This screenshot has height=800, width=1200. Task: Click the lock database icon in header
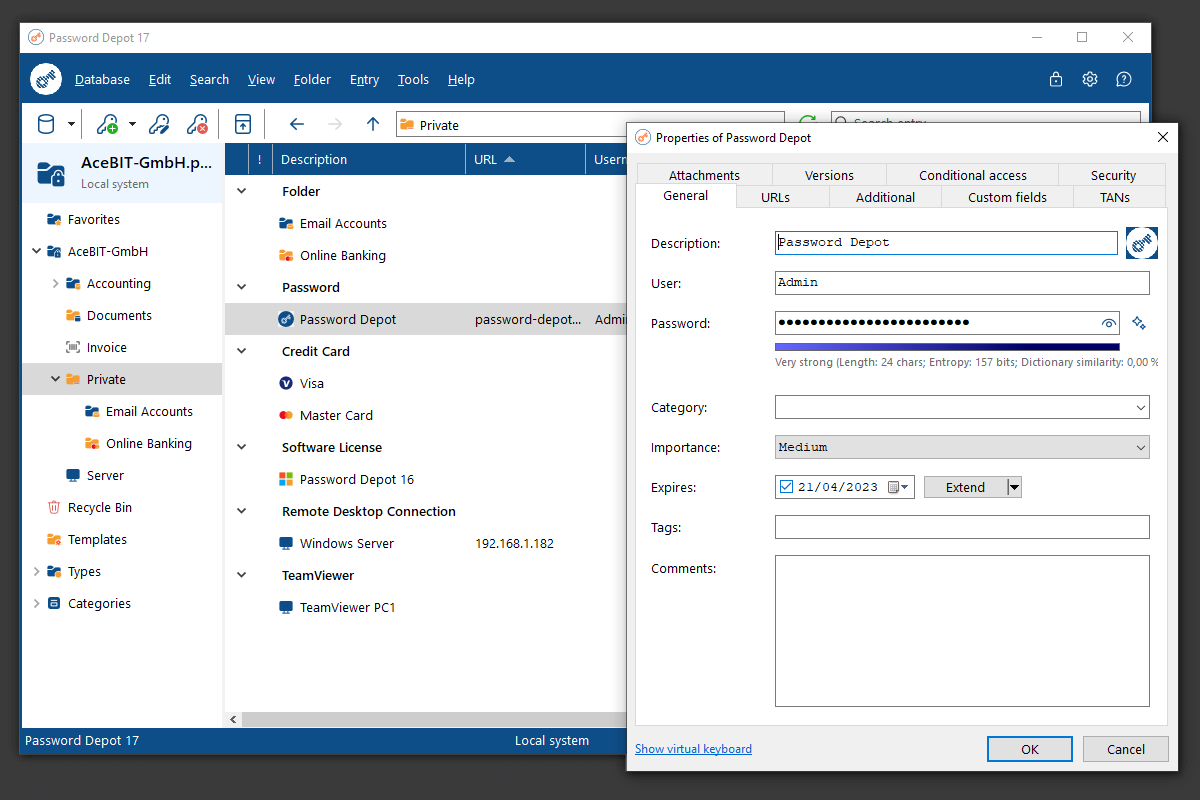[x=1056, y=80]
